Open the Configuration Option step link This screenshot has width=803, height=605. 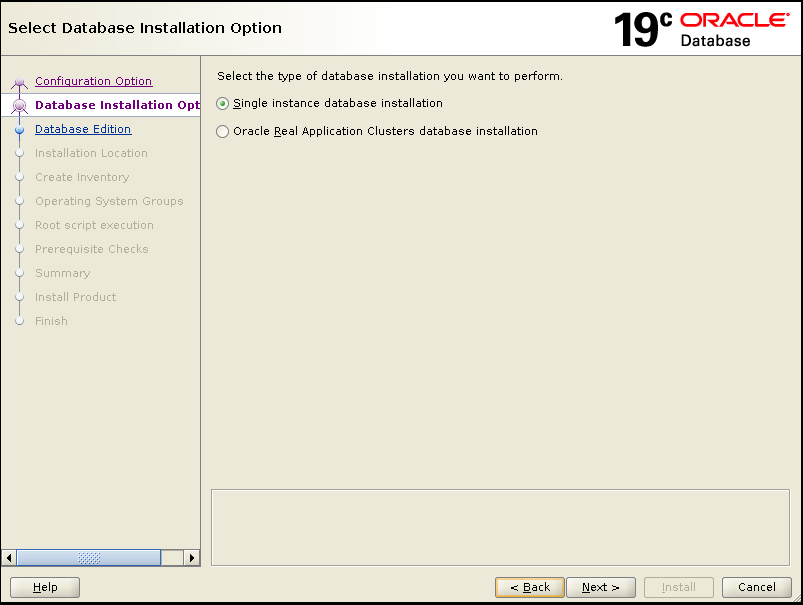coord(93,81)
